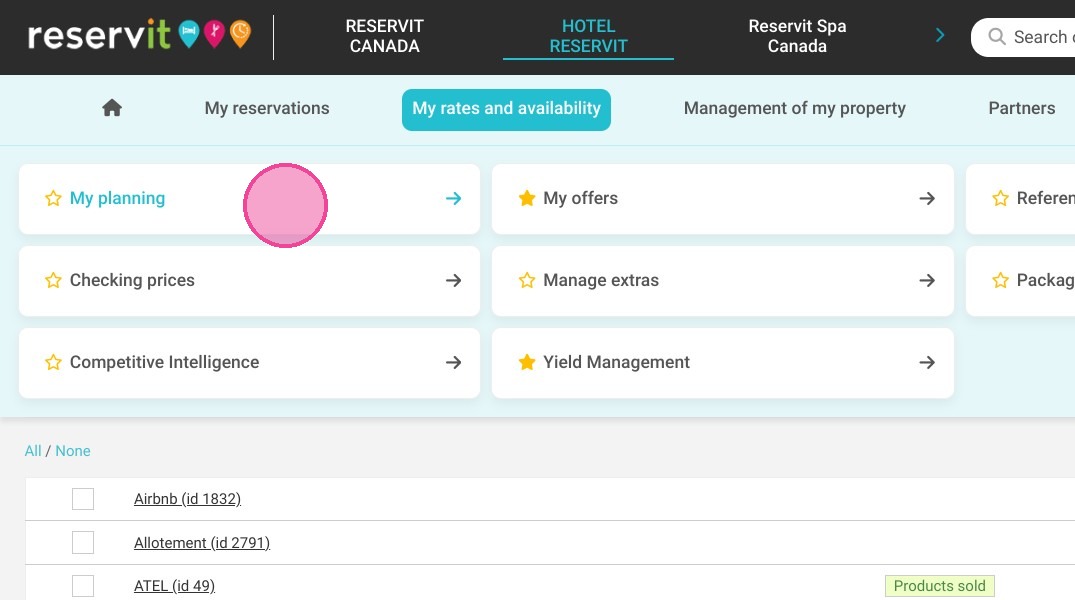The width and height of the screenshot is (1075, 600).
Task: Click the Competitive Intelligence arrow
Action: coord(453,362)
